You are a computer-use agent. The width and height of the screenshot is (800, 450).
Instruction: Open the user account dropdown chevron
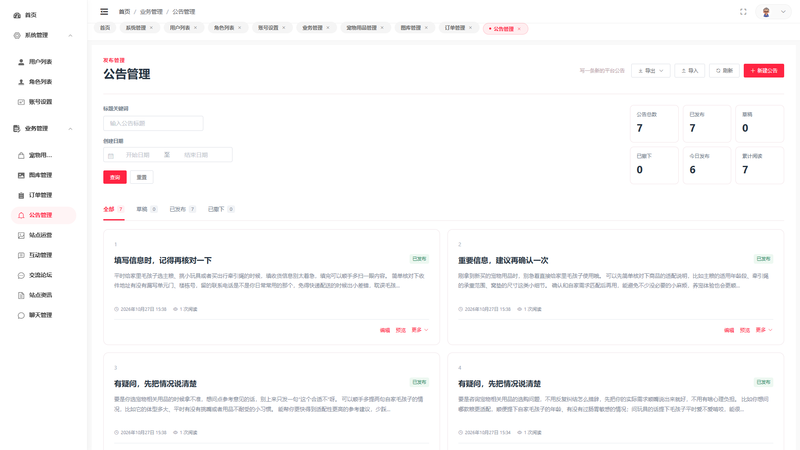783,12
